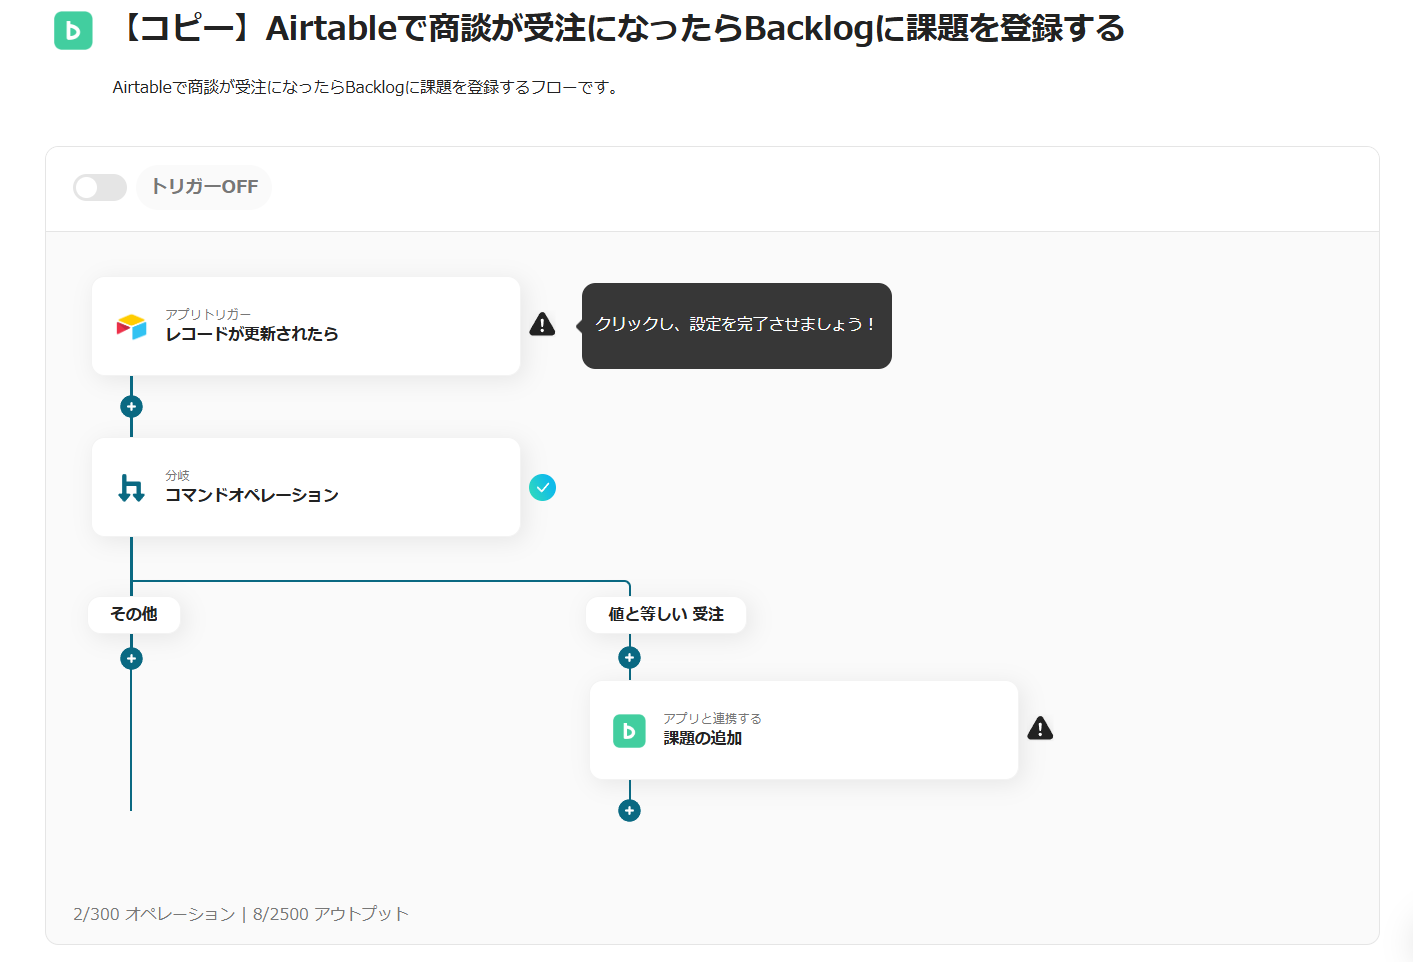Click the flow description text
Screen dimensions: 1413x962
(366, 88)
